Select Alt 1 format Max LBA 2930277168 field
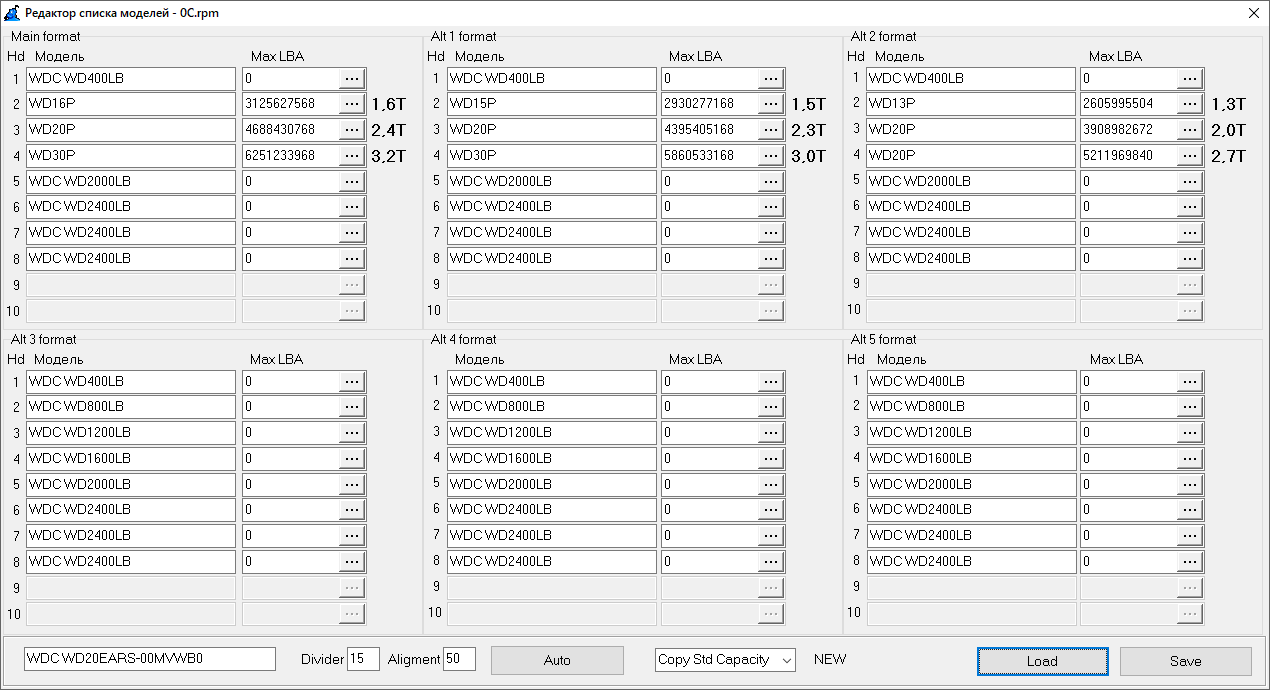This screenshot has width=1270, height=690. [710, 104]
